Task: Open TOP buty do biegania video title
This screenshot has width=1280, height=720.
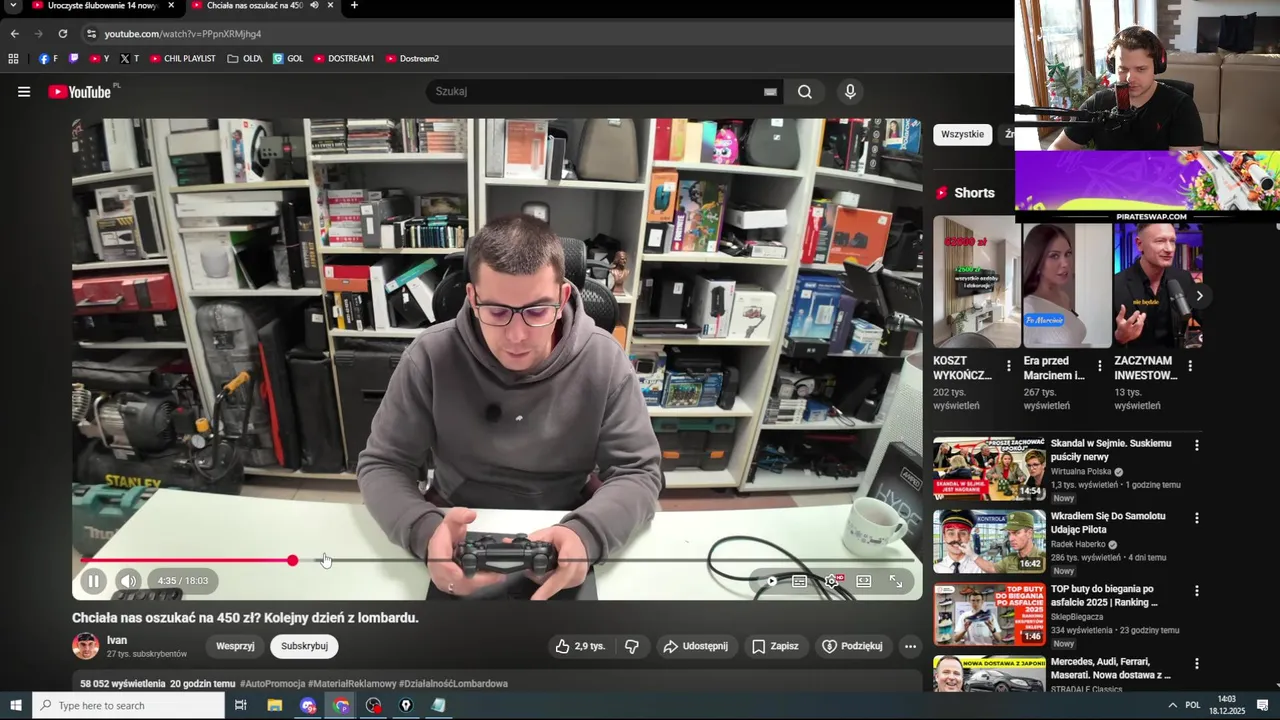Action: tap(1104, 596)
